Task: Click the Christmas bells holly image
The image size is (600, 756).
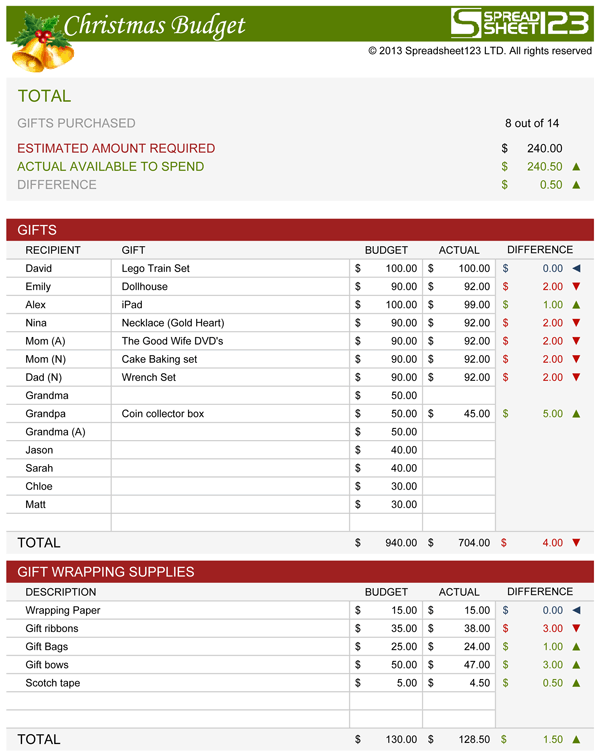Action: 42,42
